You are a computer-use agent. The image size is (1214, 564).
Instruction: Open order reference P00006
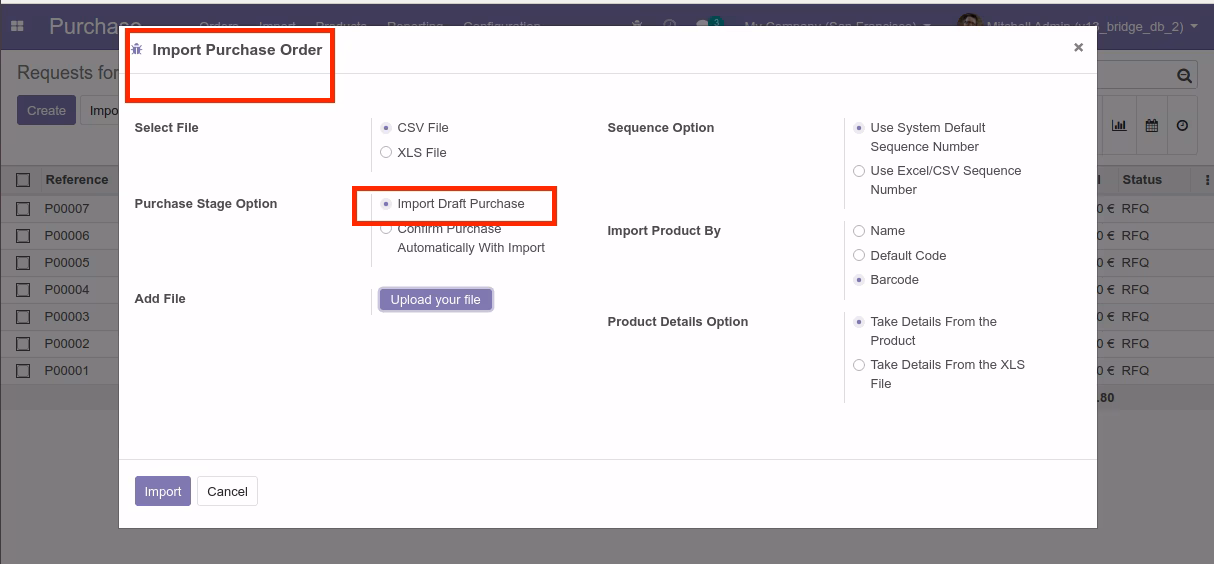click(67, 236)
